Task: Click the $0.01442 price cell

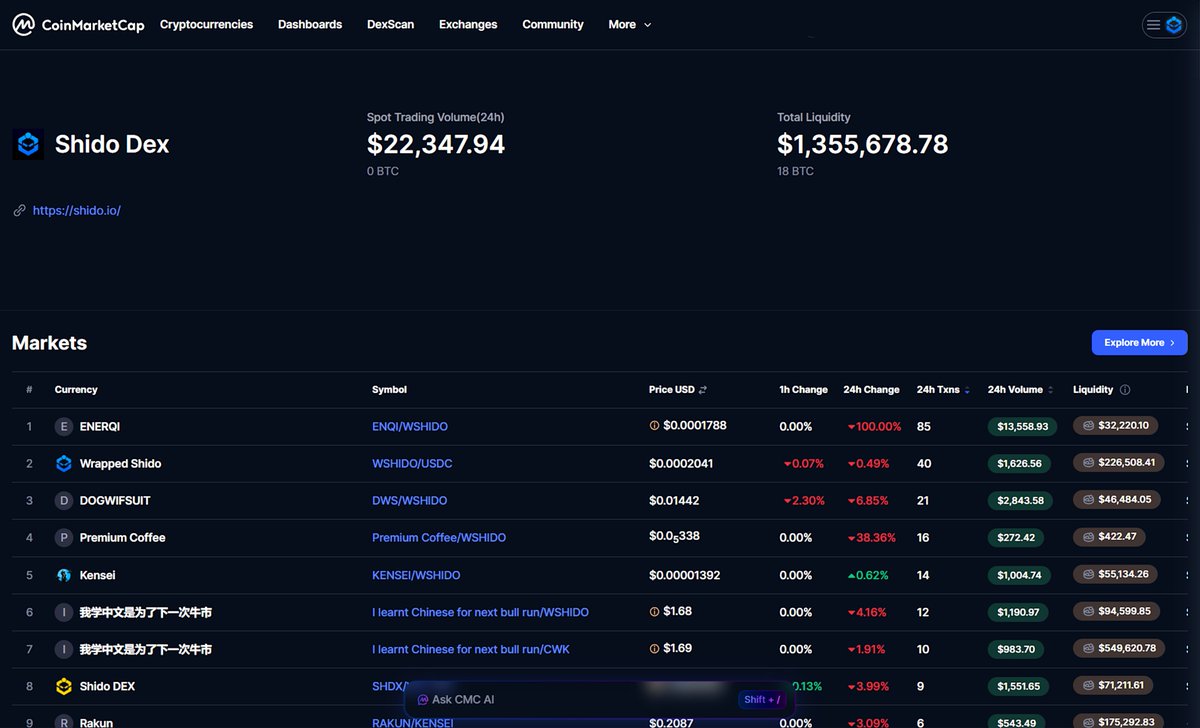Action: (674, 500)
